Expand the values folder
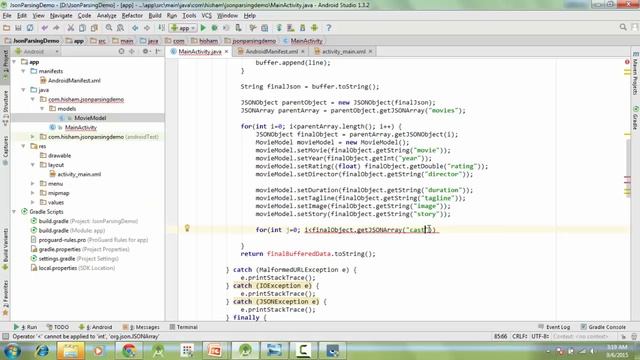Image resolution: width=640 pixels, height=360 pixels. [x=33, y=202]
